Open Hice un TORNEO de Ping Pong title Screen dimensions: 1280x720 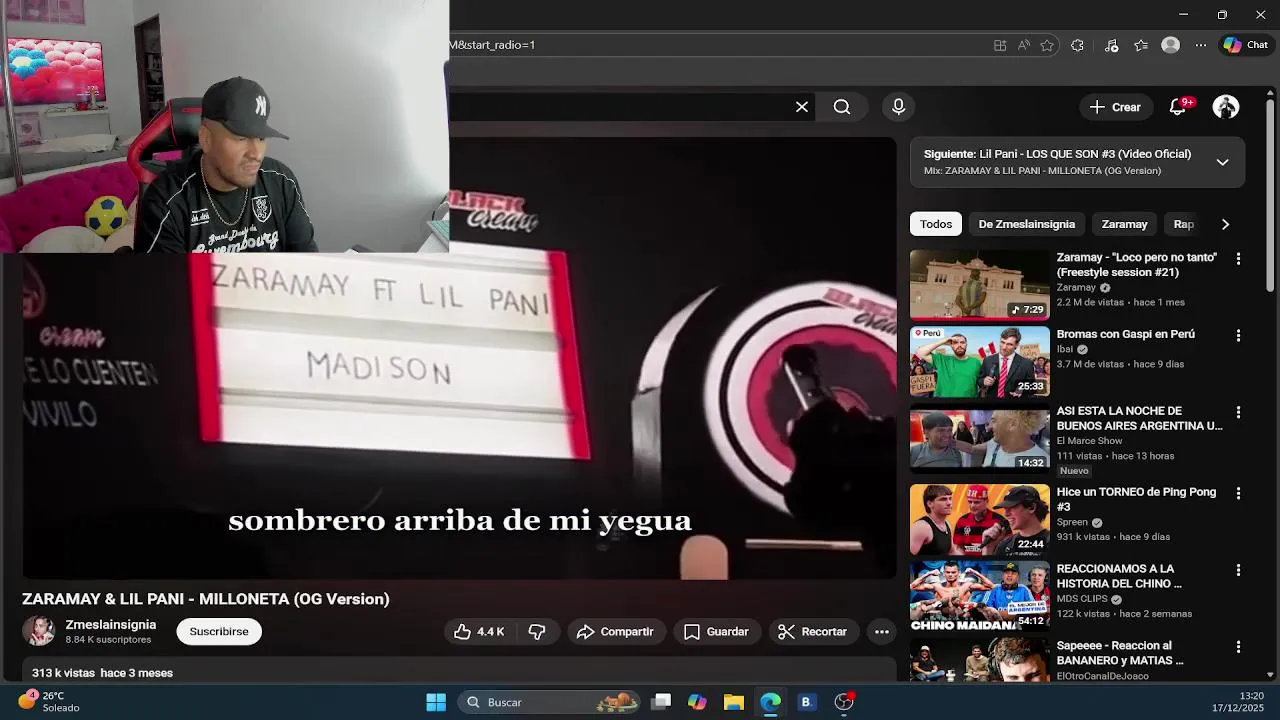(x=1136, y=499)
